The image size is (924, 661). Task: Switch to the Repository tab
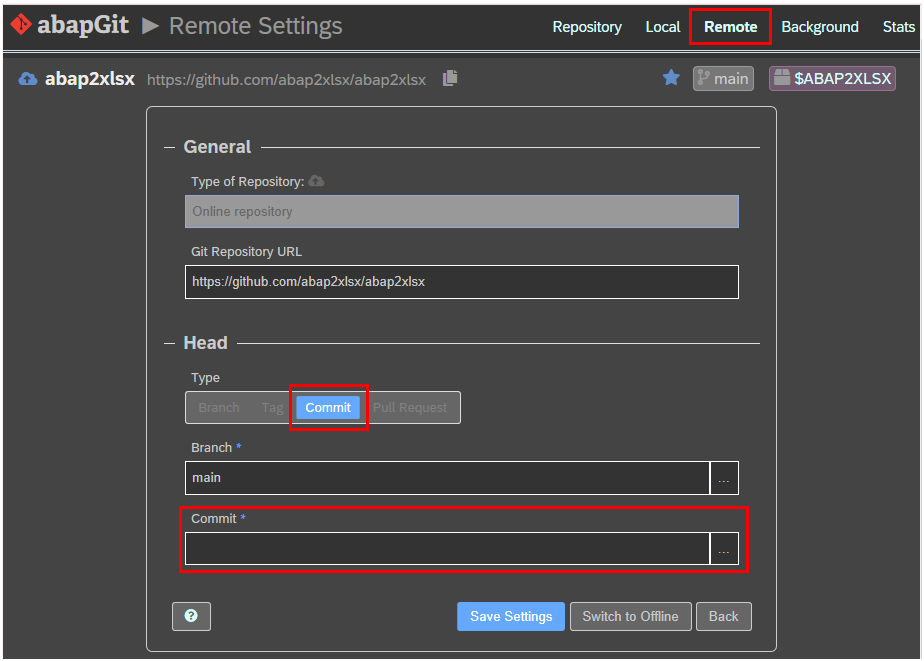coord(587,27)
